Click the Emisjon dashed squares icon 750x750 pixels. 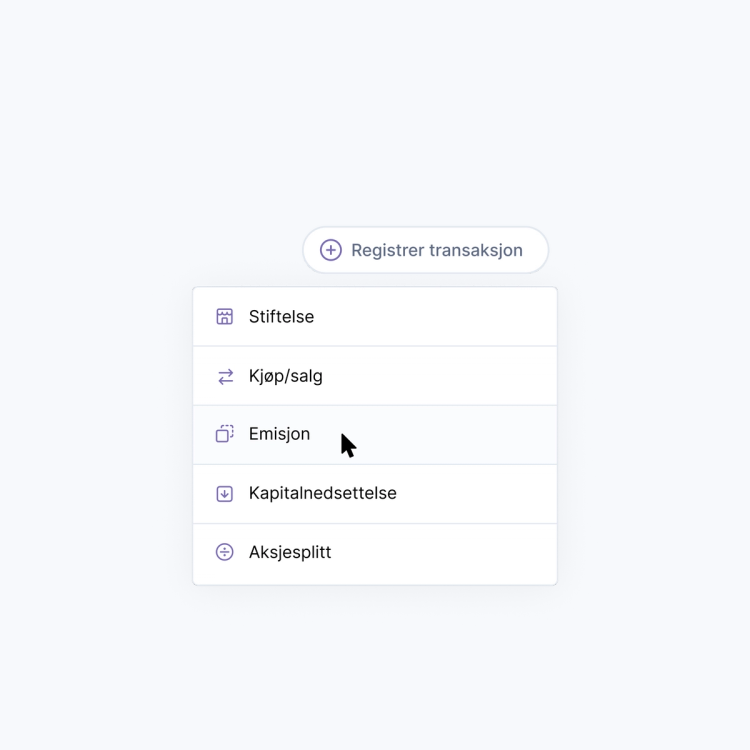[x=225, y=434]
